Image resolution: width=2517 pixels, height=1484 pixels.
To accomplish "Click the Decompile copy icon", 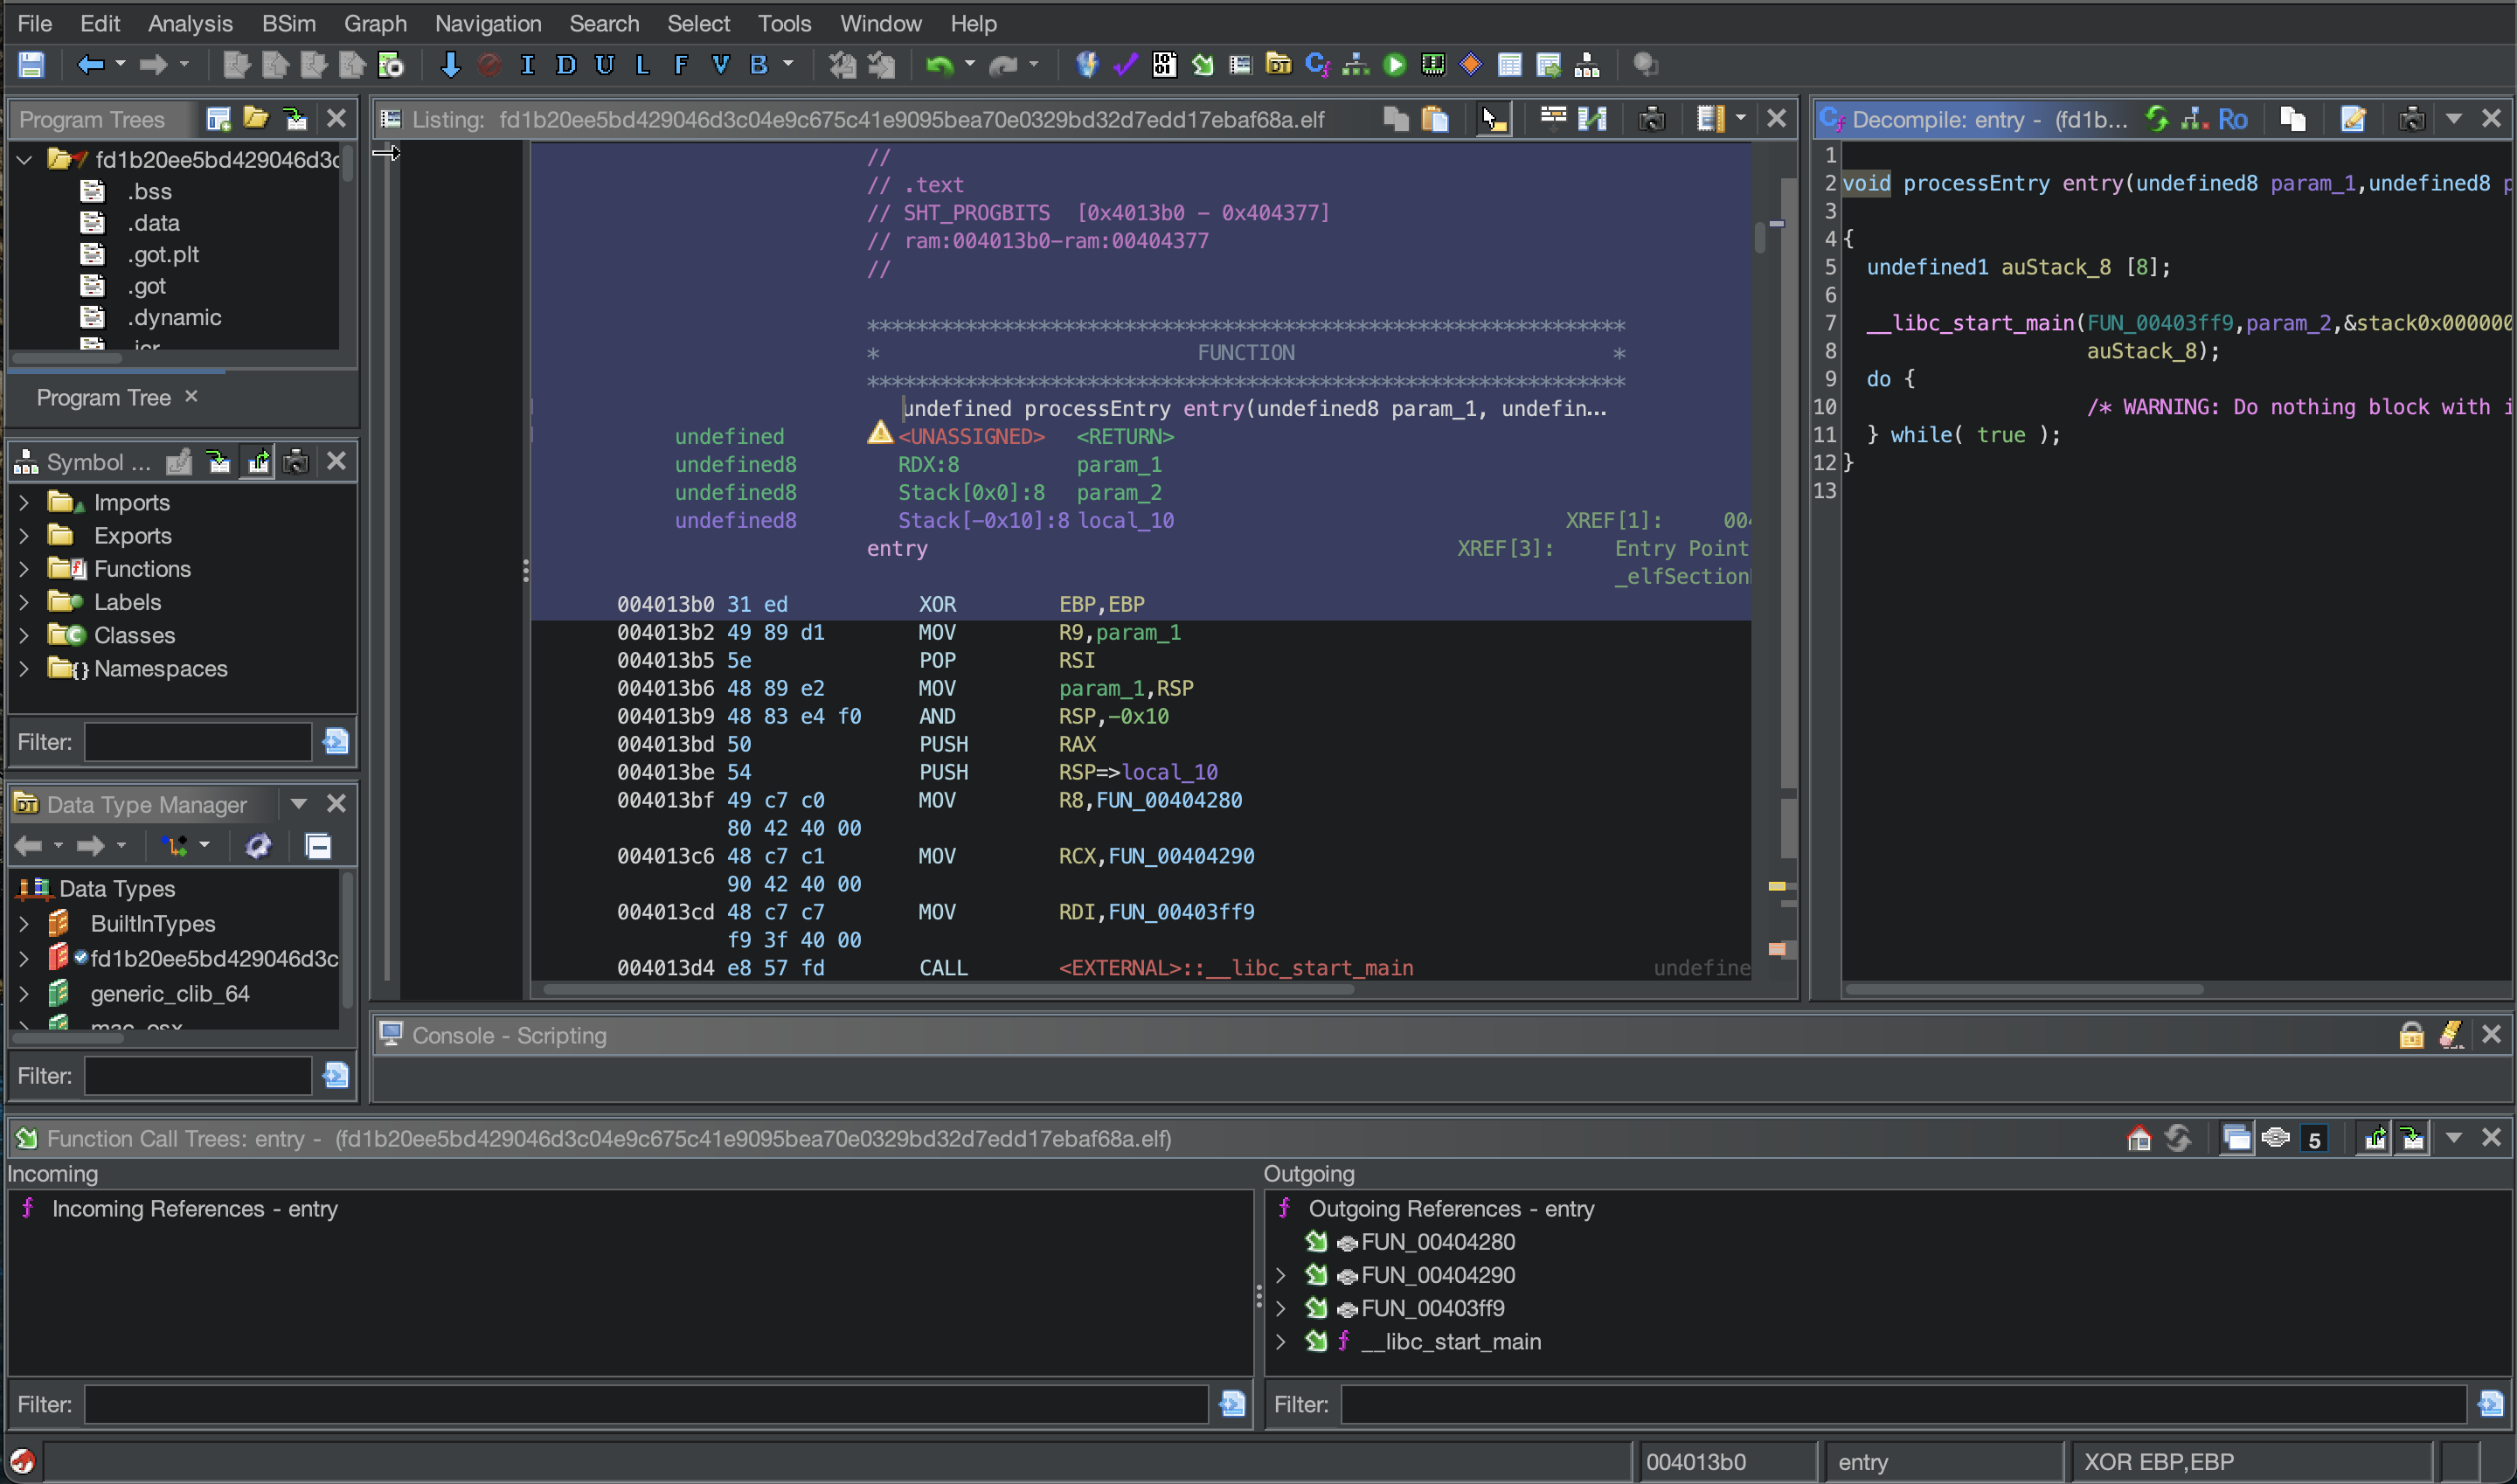I will click(2293, 119).
